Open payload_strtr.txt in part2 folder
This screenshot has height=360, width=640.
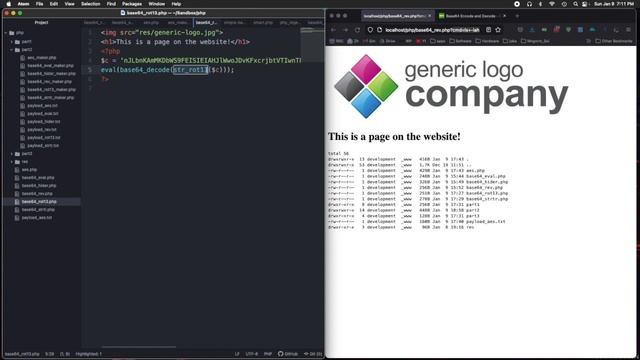[x=43, y=146]
